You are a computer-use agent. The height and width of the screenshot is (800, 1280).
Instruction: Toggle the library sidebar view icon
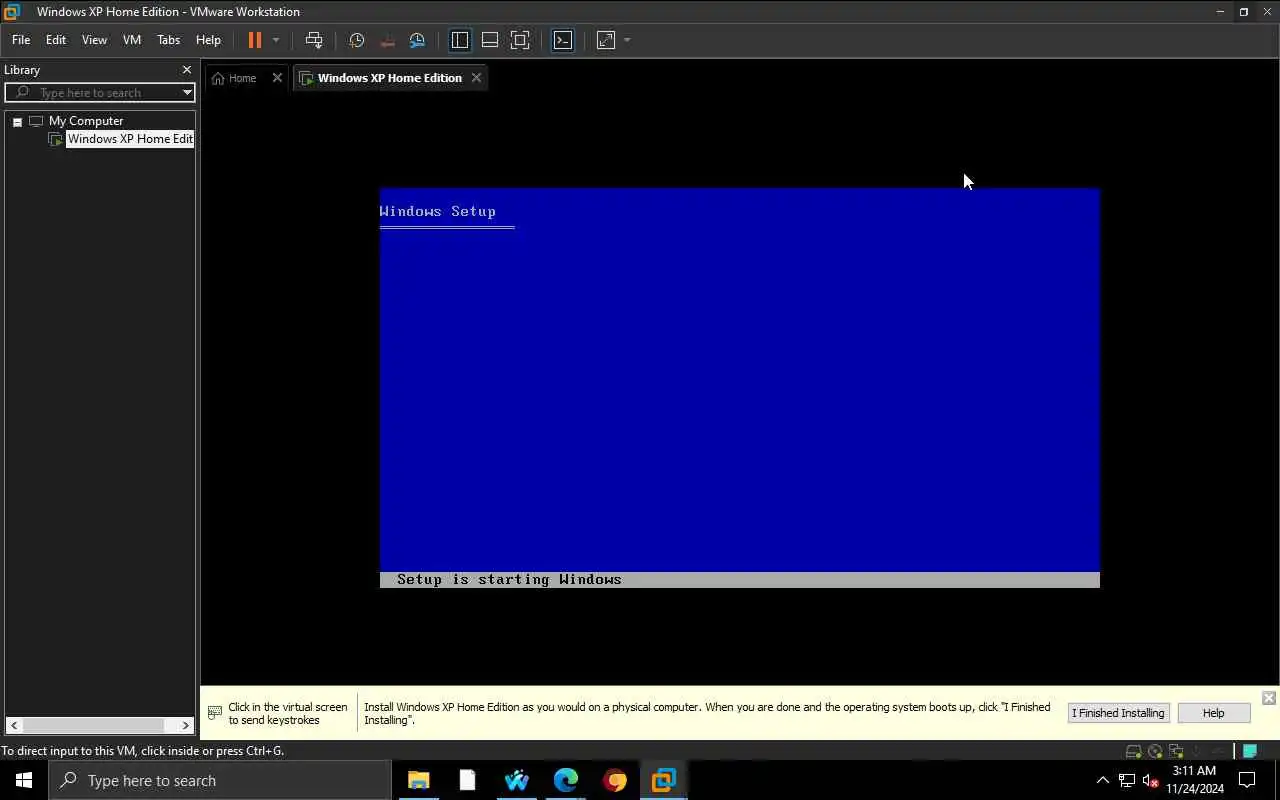pos(460,40)
